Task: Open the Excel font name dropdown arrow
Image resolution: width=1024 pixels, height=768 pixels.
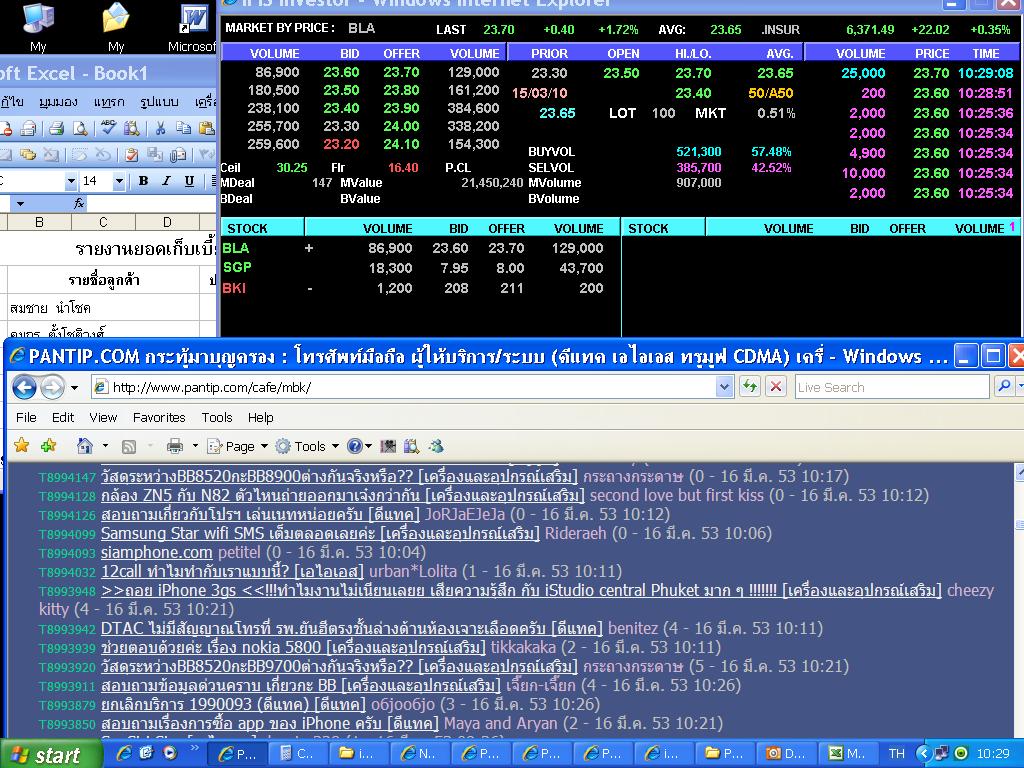Action: click(71, 181)
